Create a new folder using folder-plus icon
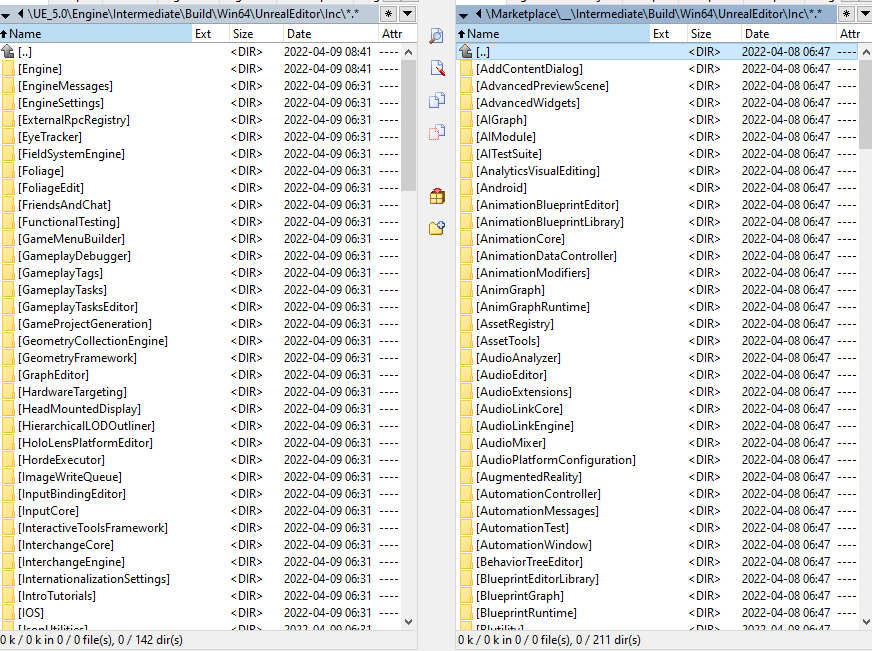Screen dimensions: 872x651 [x=436, y=227]
